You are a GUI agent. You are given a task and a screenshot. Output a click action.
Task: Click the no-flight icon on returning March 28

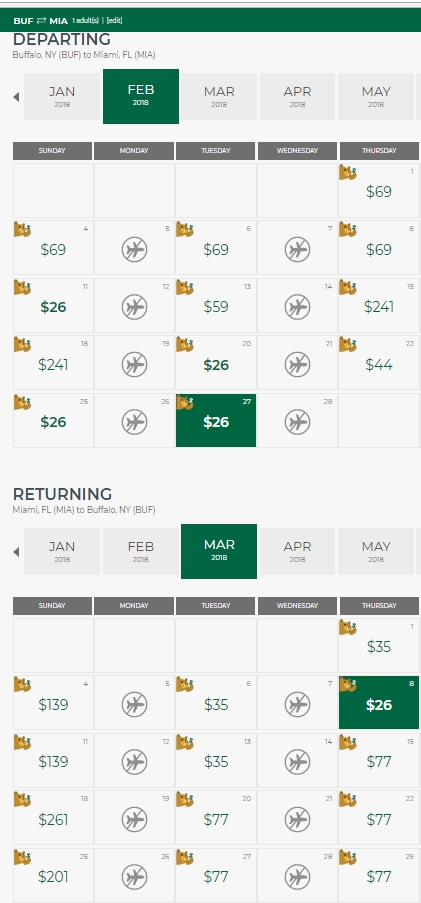coord(297,877)
